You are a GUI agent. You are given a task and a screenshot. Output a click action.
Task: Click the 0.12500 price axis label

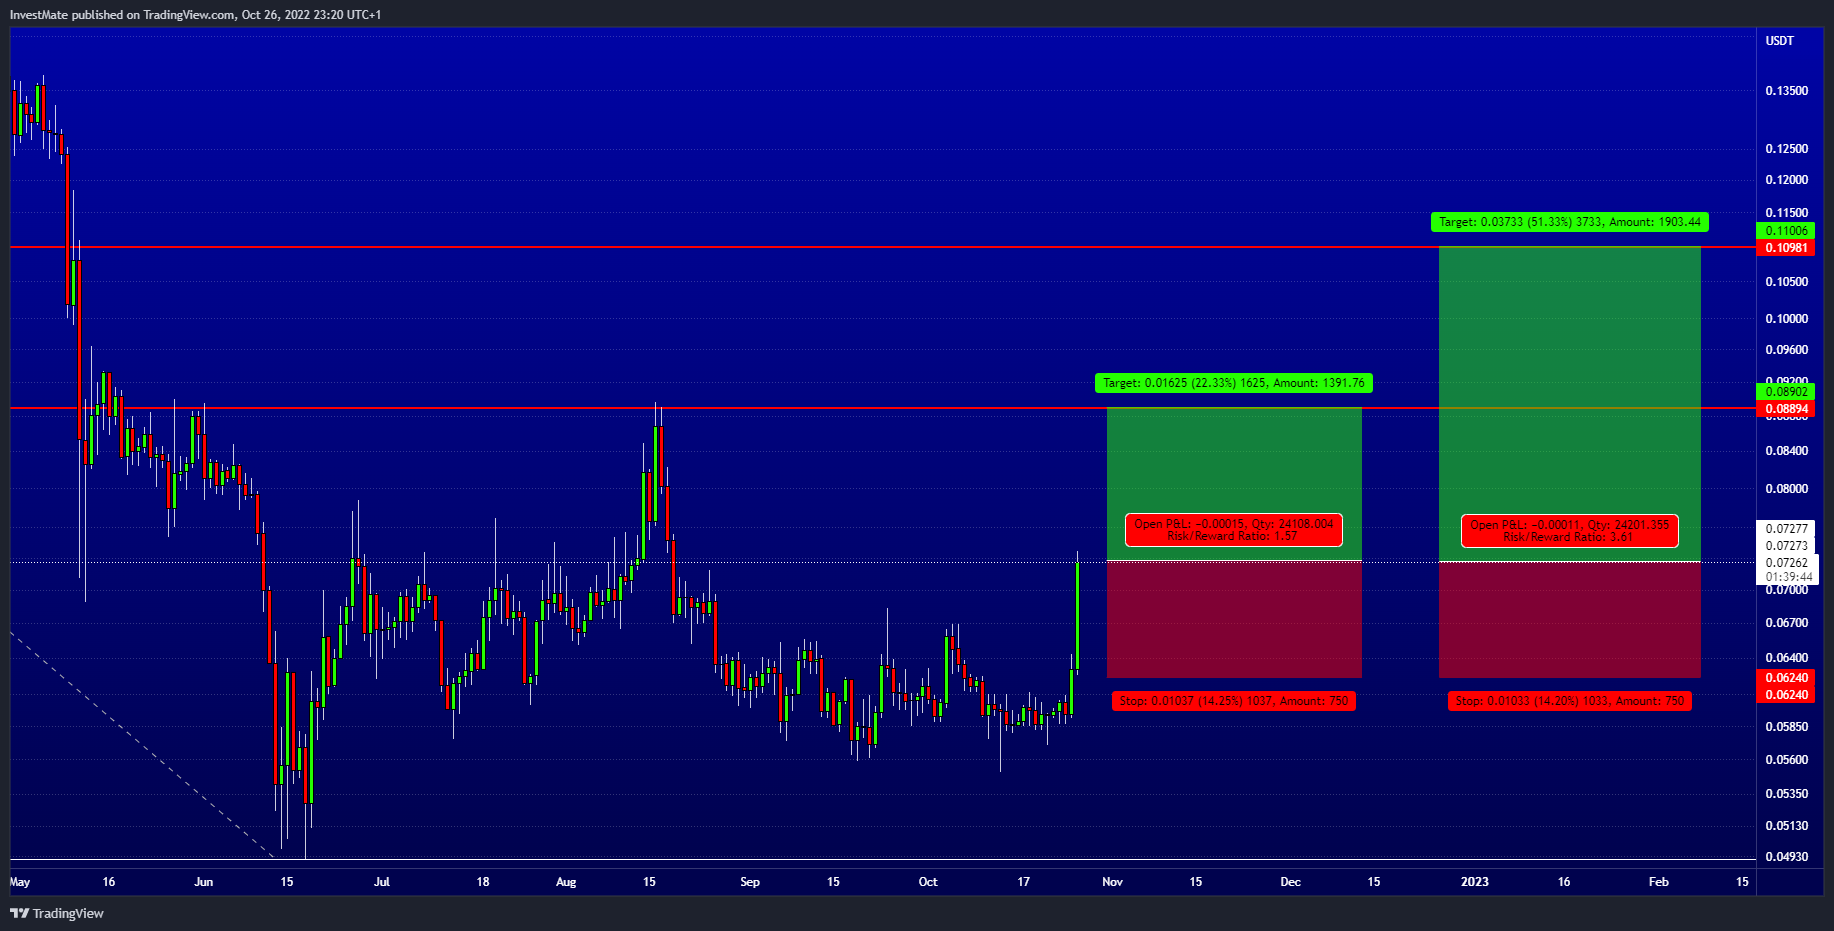(1786, 149)
